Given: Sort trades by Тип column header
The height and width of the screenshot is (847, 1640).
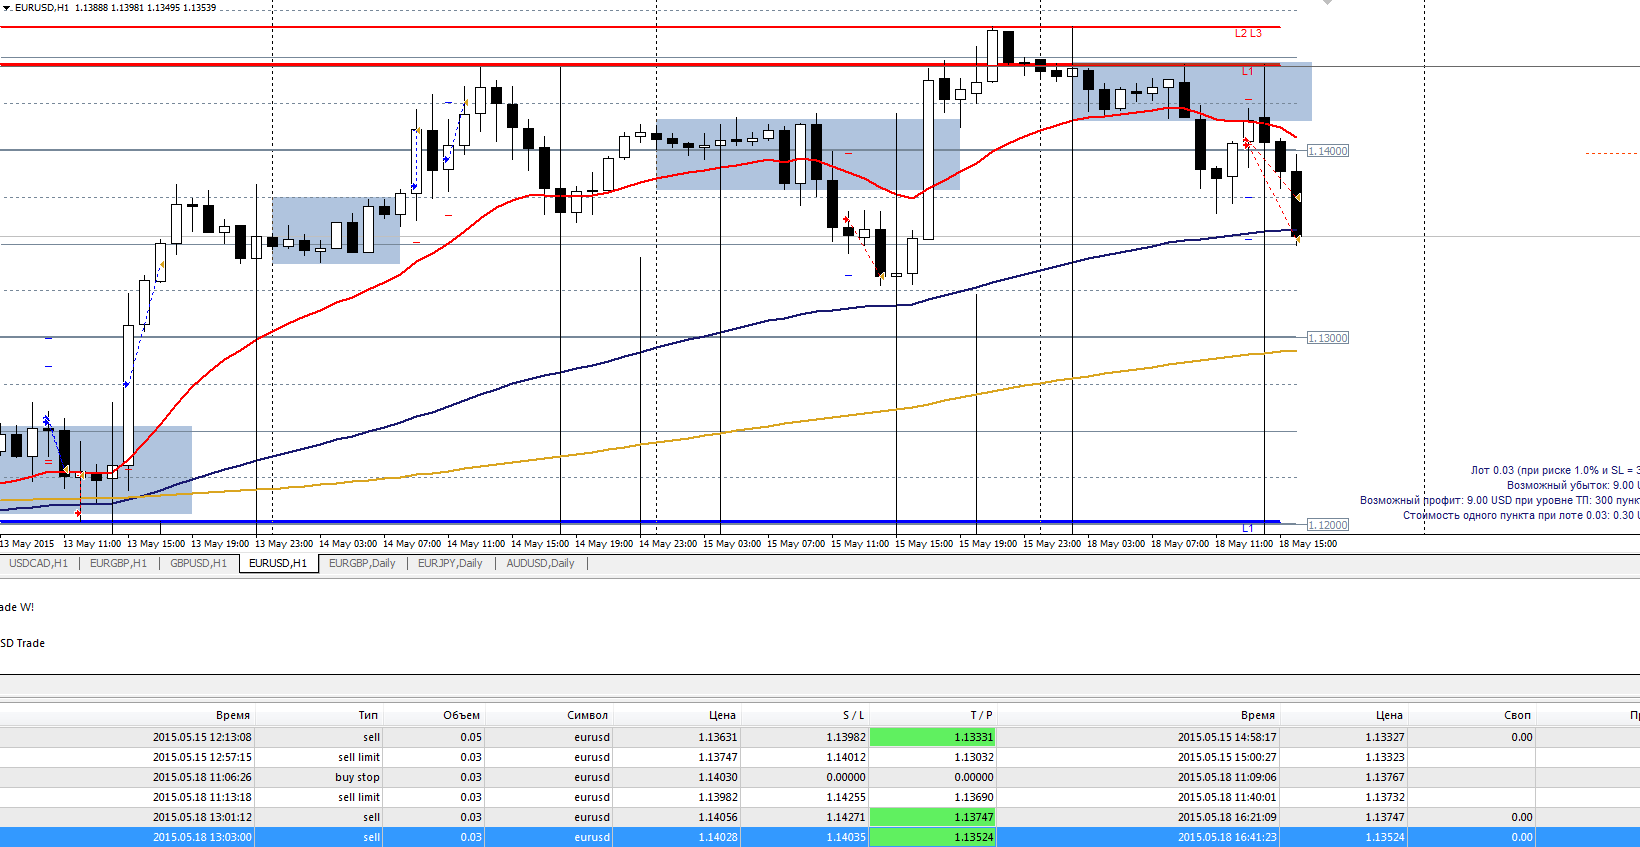Looking at the screenshot, I should point(368,715).
